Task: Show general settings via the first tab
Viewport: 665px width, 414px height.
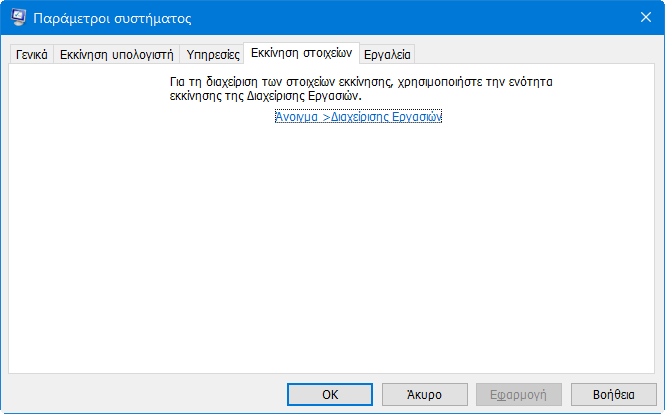Action: pos(31,54)
